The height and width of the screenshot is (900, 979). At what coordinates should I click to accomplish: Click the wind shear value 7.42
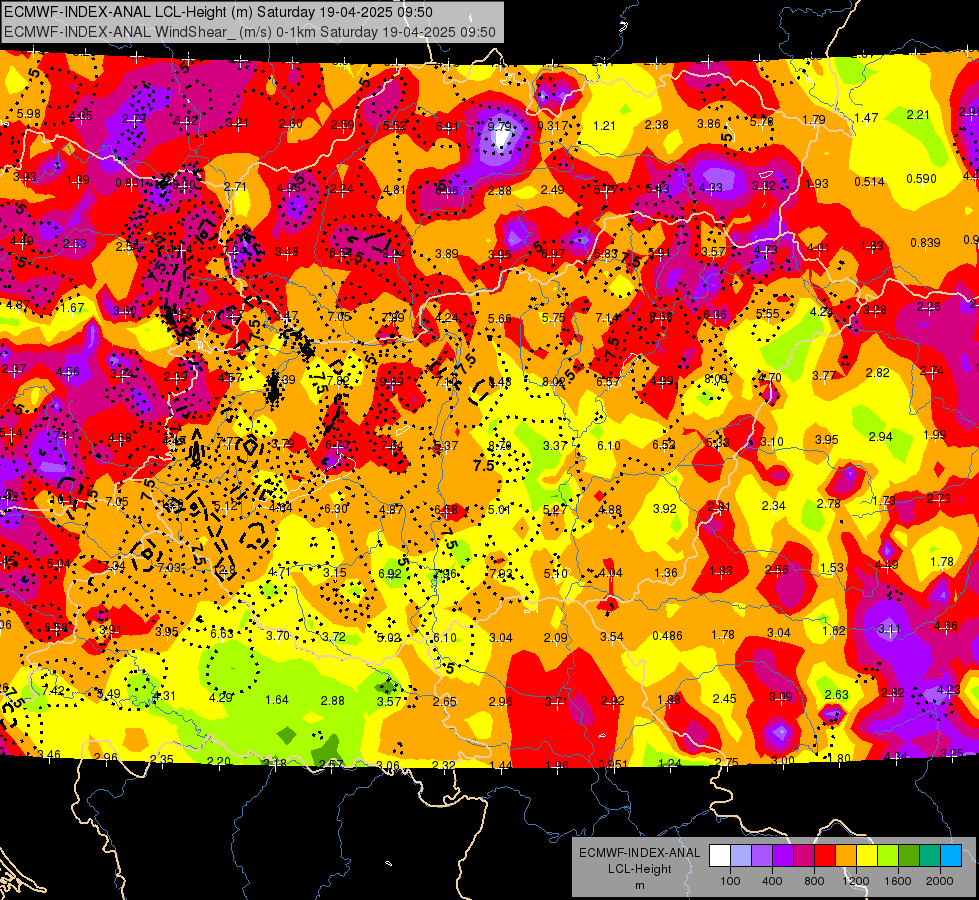[53, 690]
